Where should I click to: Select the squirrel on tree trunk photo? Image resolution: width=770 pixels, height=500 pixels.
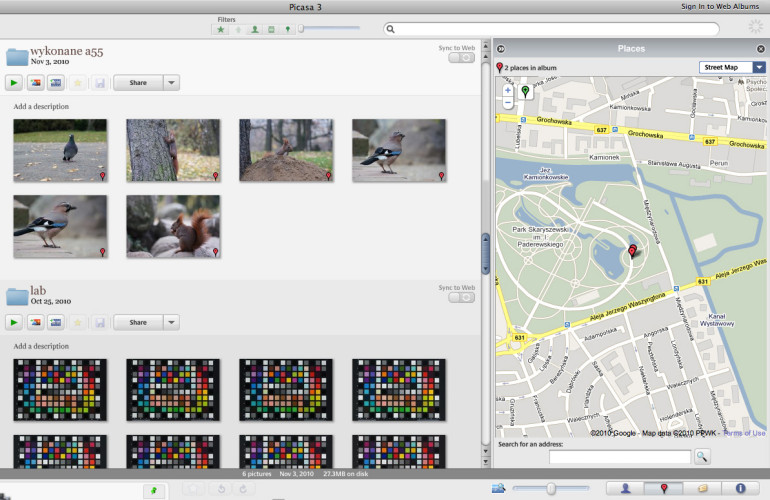(173, 150)
